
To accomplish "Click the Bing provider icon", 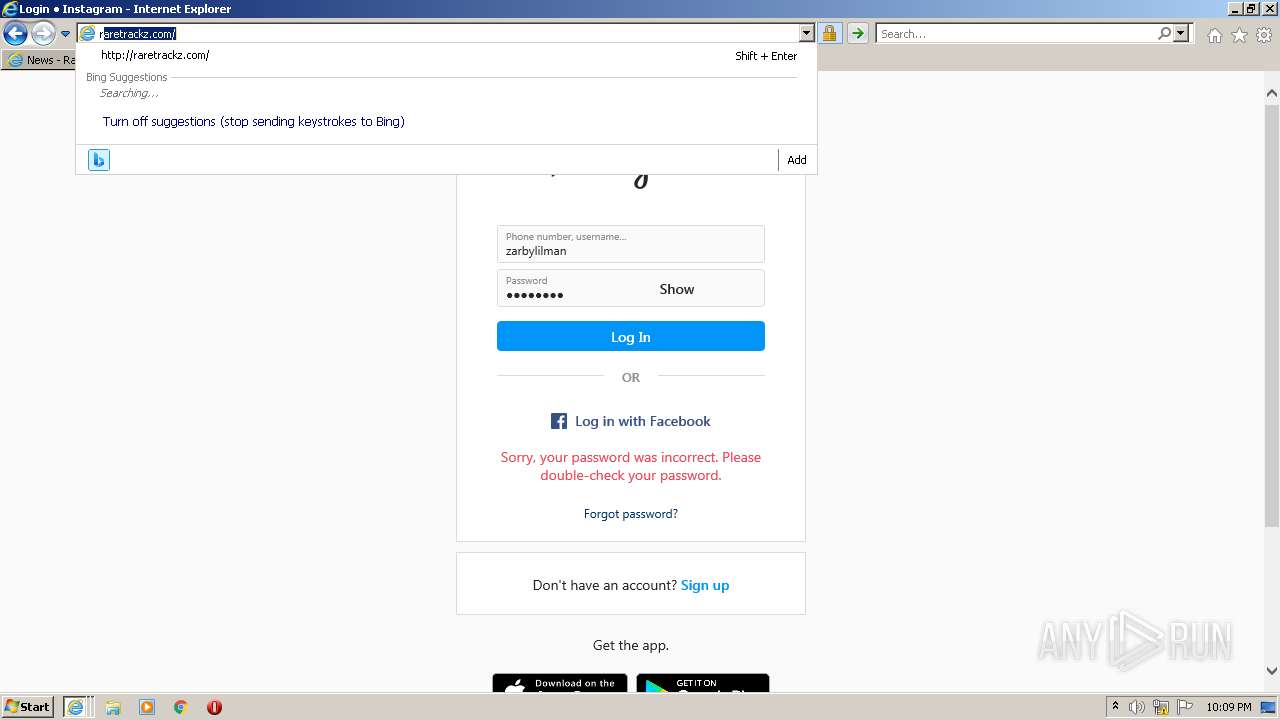I will [98, 160].
